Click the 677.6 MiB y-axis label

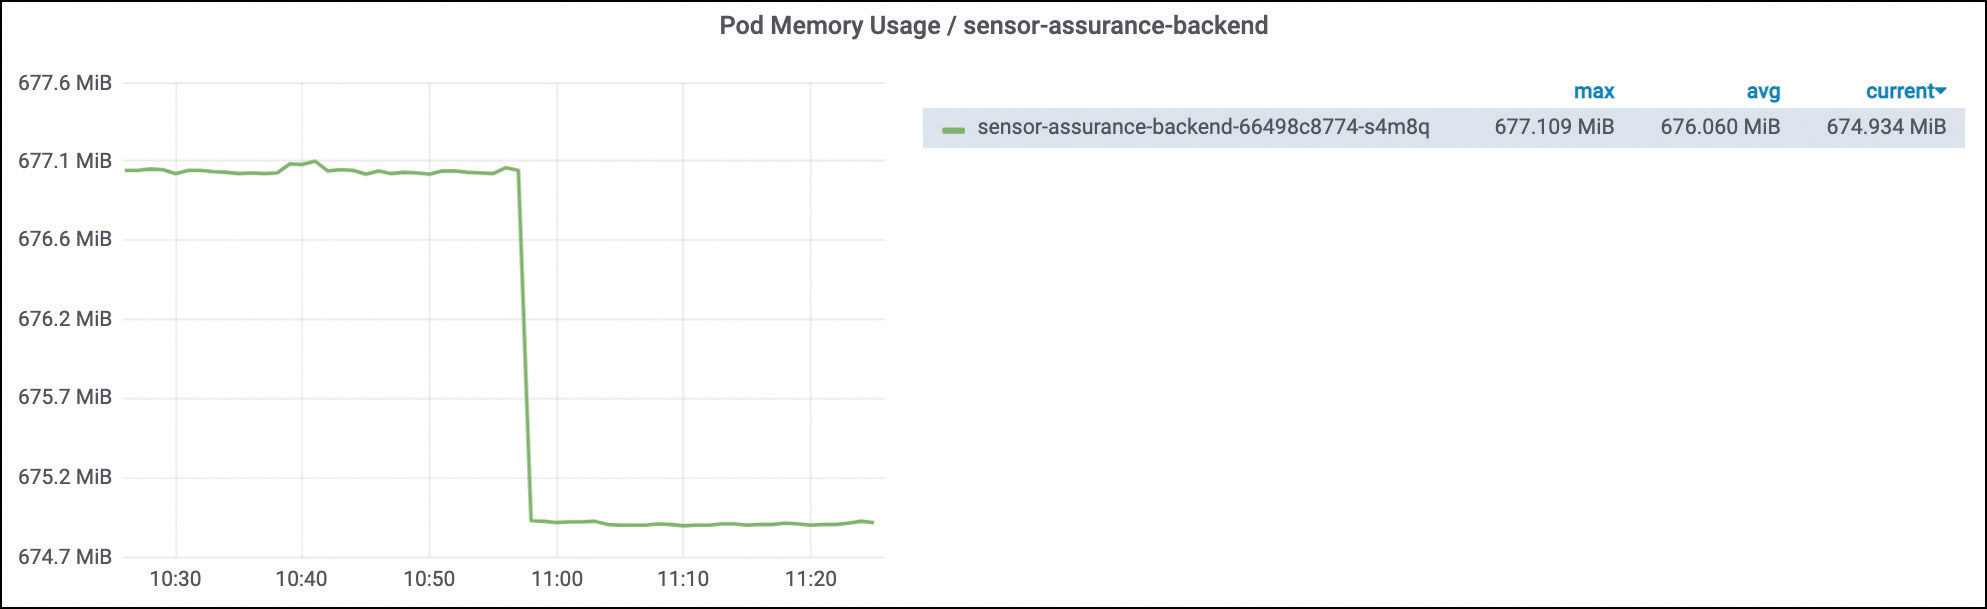click(x=65, y=83)
